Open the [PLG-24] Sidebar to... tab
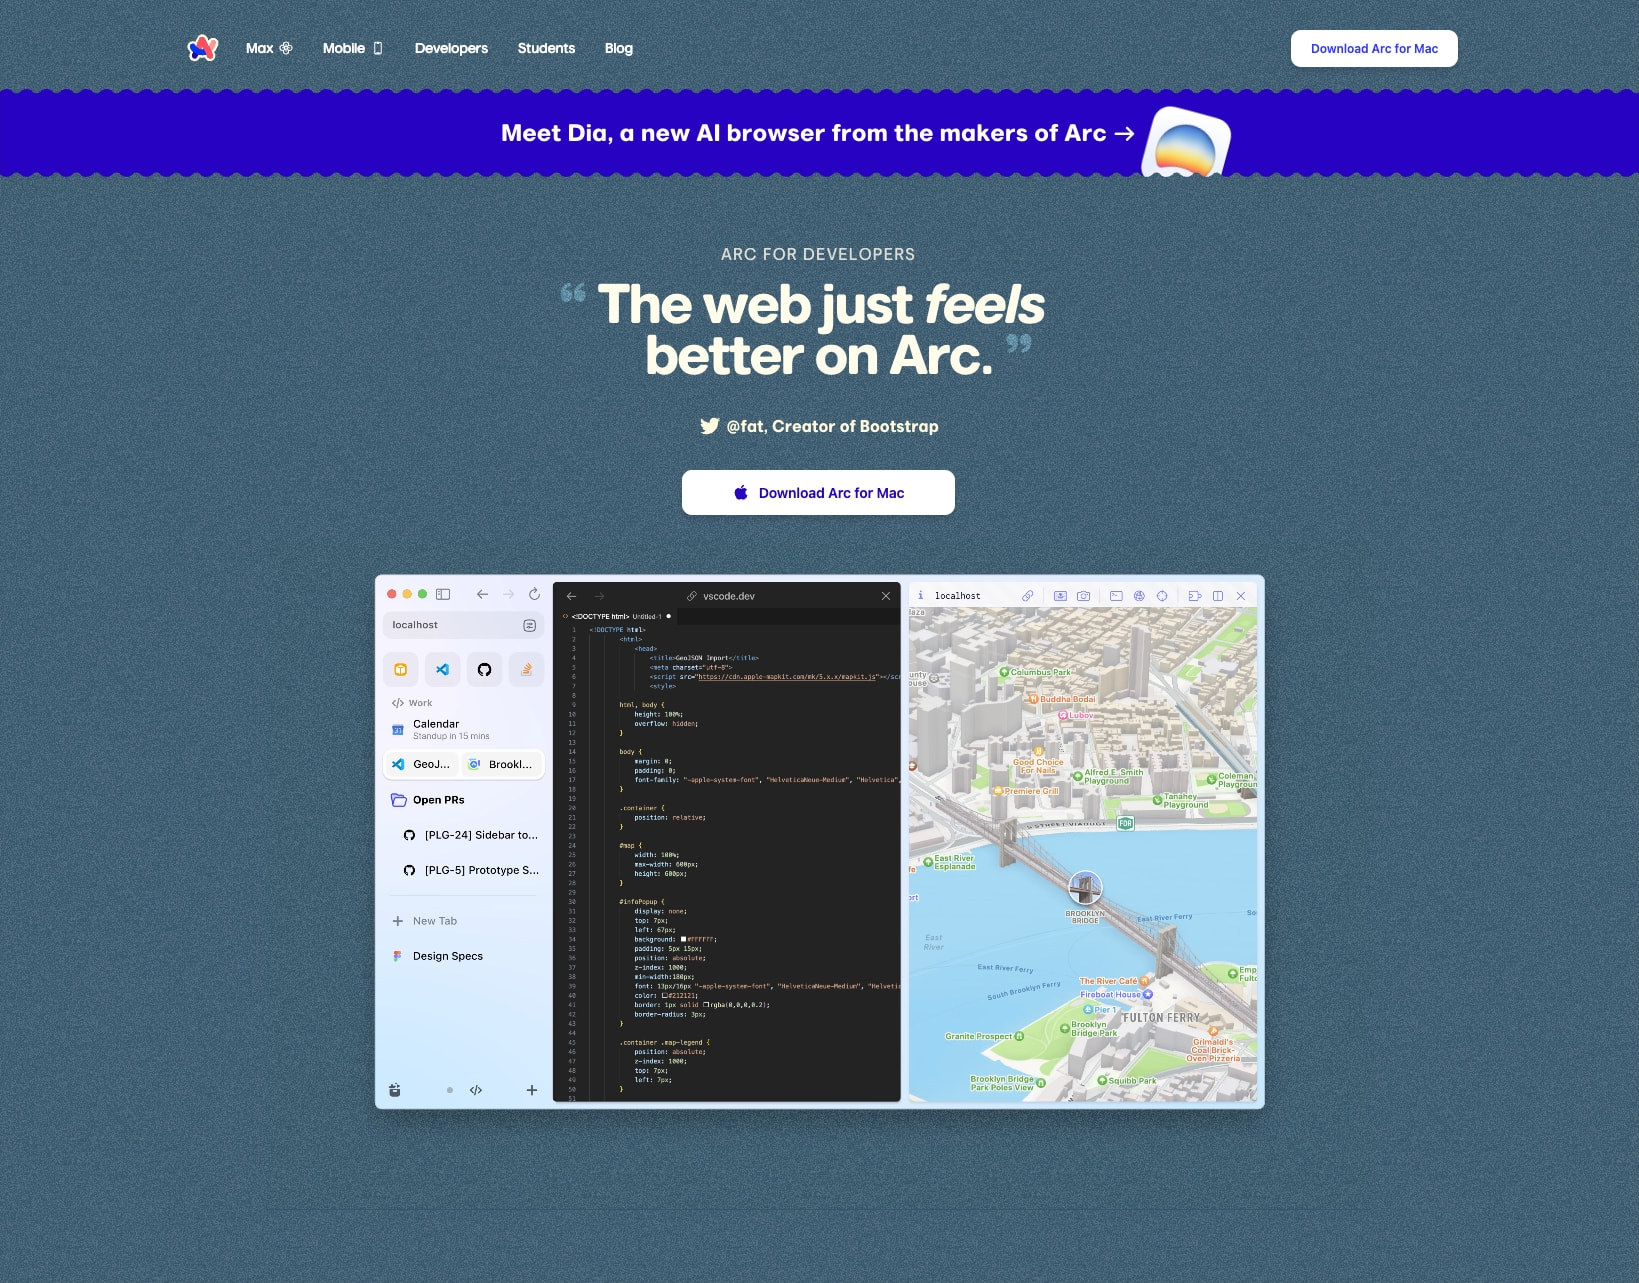The image size is (1639, 1283). coord(470,835)
